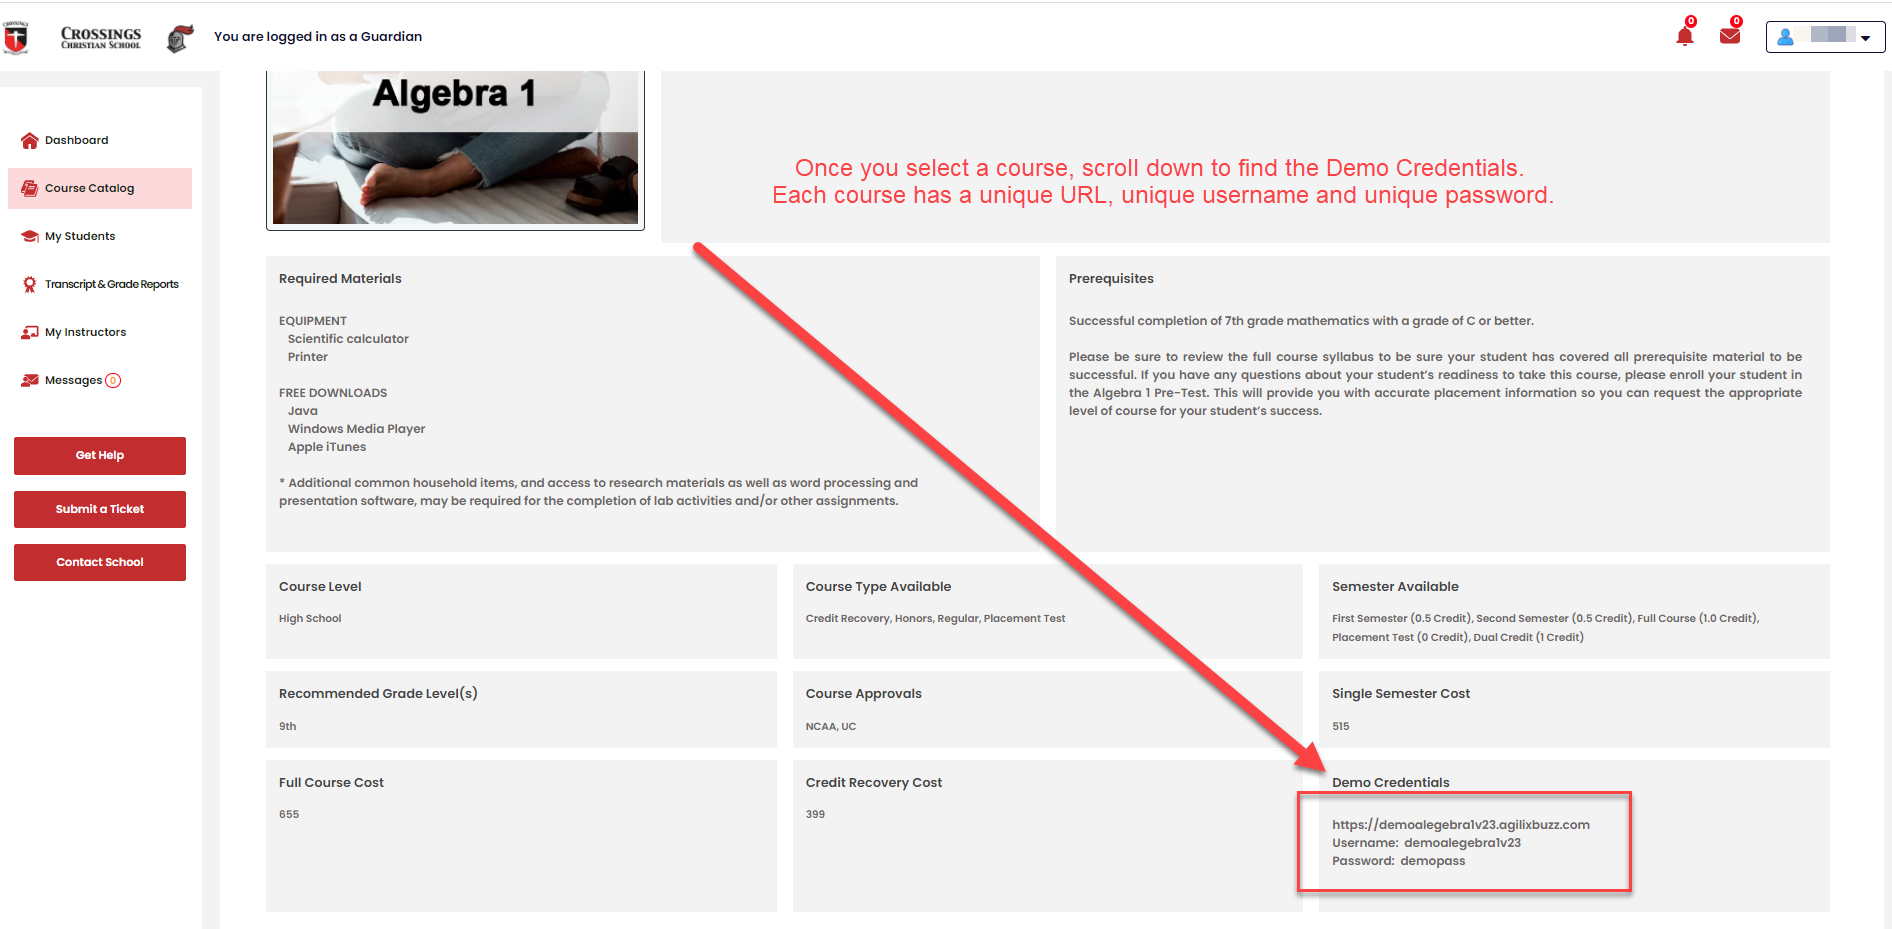The width and height of the screenshot is (1892, 929).
Task: Click the Java free download item
Action: click(x=303, y=411)
